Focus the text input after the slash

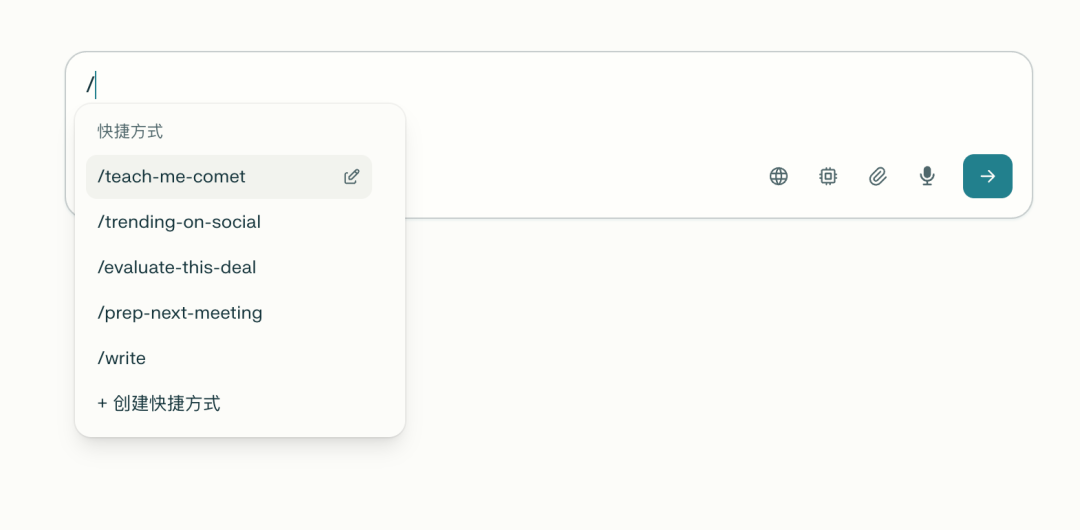500,86
